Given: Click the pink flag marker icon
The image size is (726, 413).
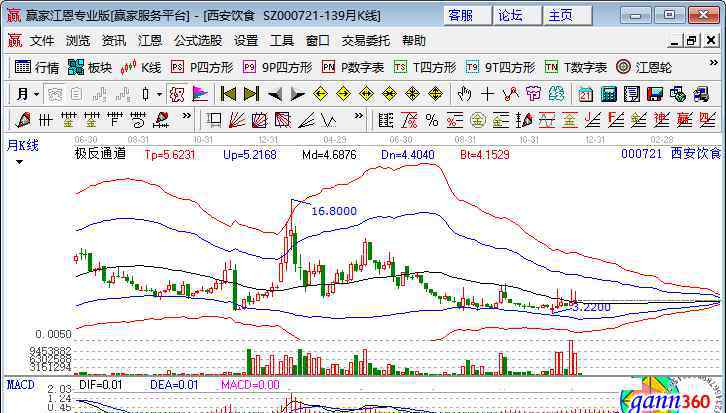Looking at the screenshot, I should [200, 94].
